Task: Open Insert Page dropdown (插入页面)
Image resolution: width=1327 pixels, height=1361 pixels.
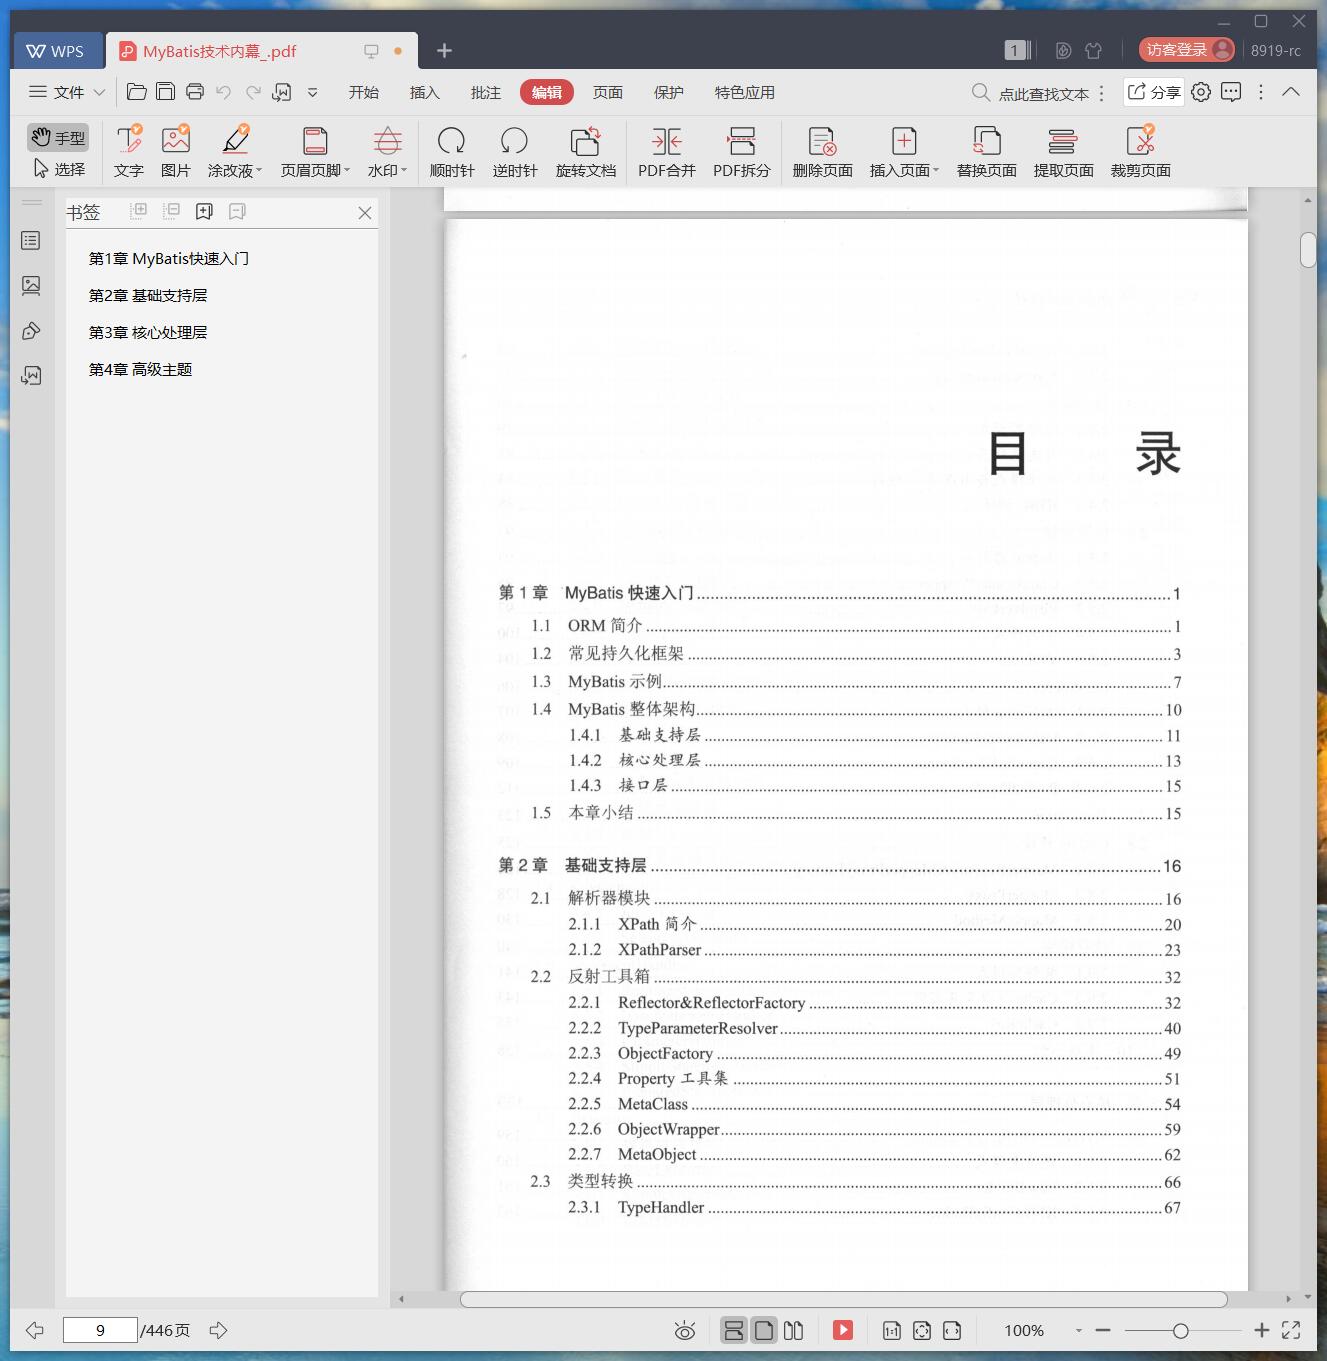Action: click(904, 151)
